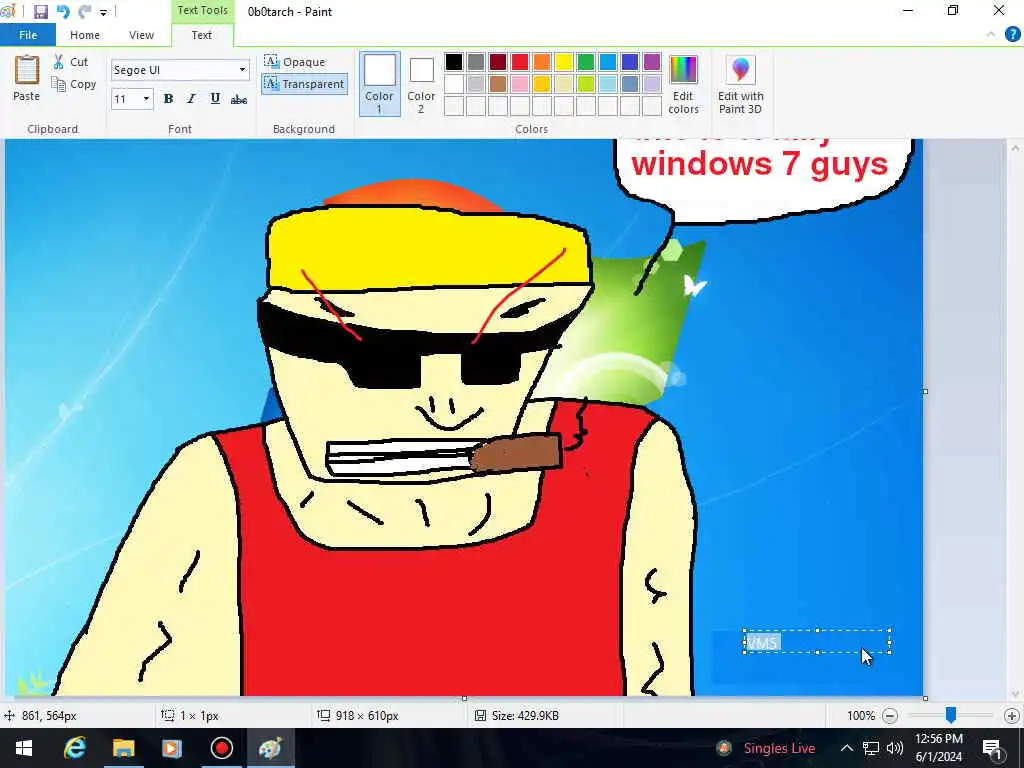Pick the dark red color swatch

pyautogui.click(x=498, y=61)
